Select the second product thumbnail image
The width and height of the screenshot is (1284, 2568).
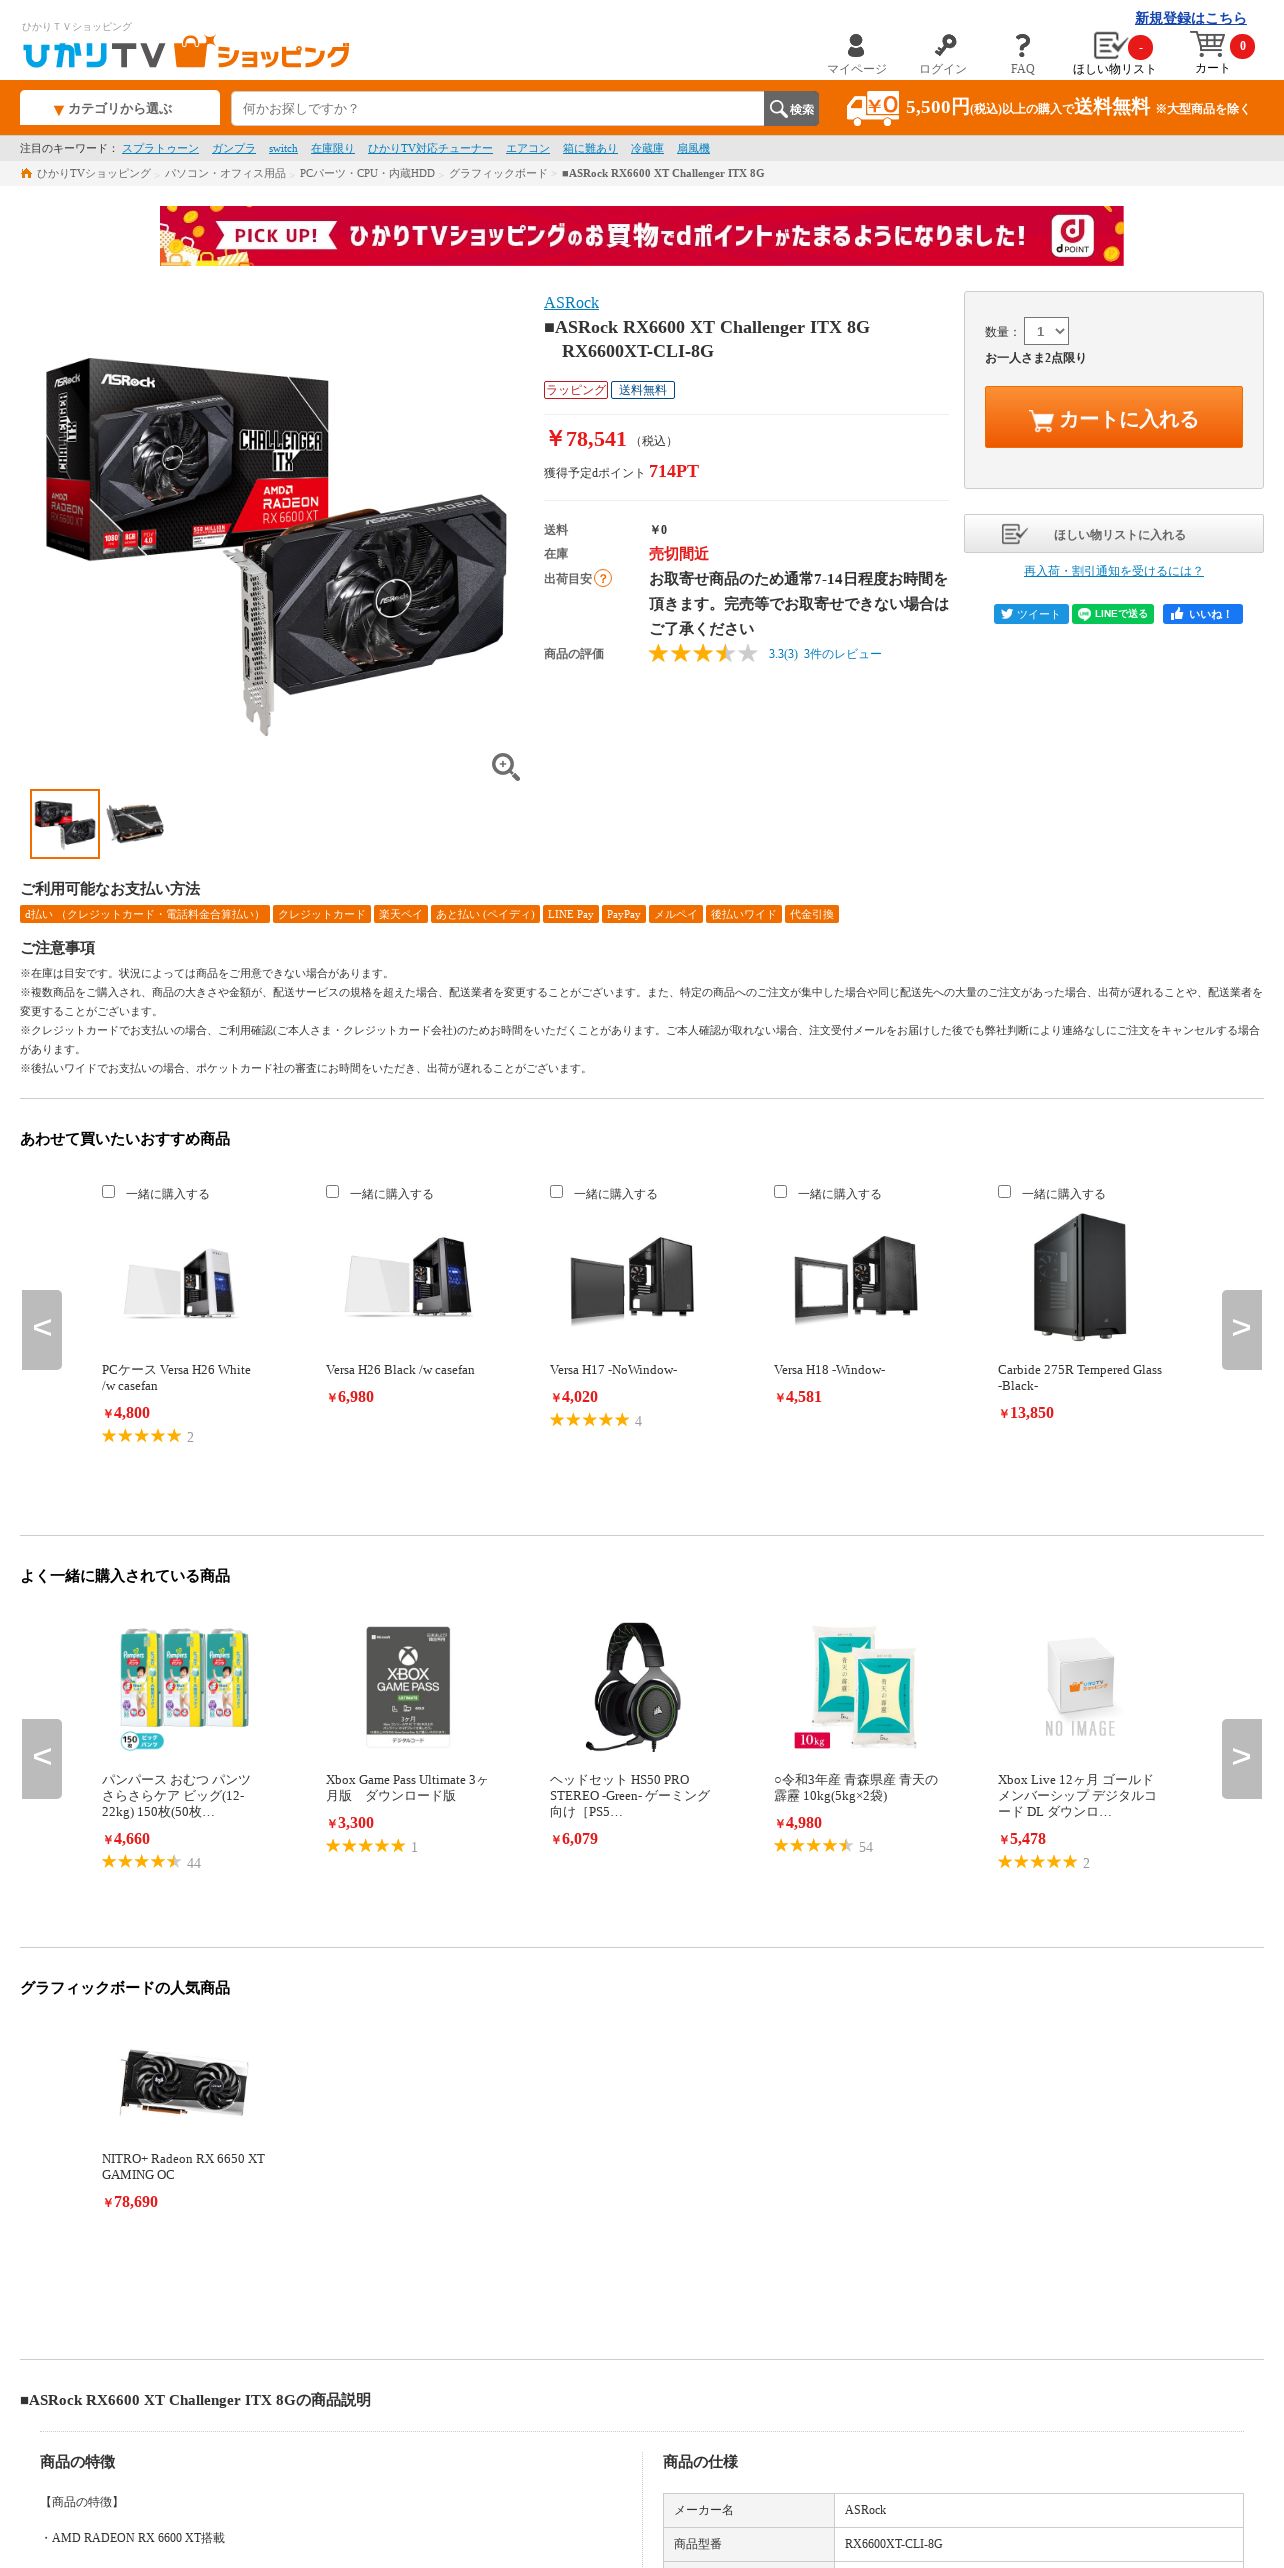(x=135, y=823)
